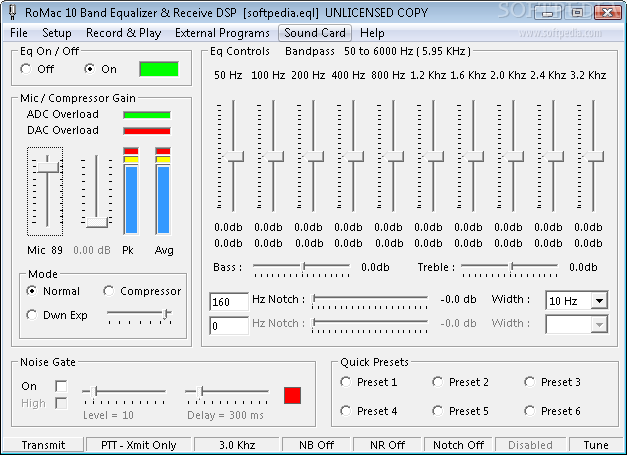Click the ADC Overload green indicator bar
Viewport: 627px width, 455px height.
146,115
